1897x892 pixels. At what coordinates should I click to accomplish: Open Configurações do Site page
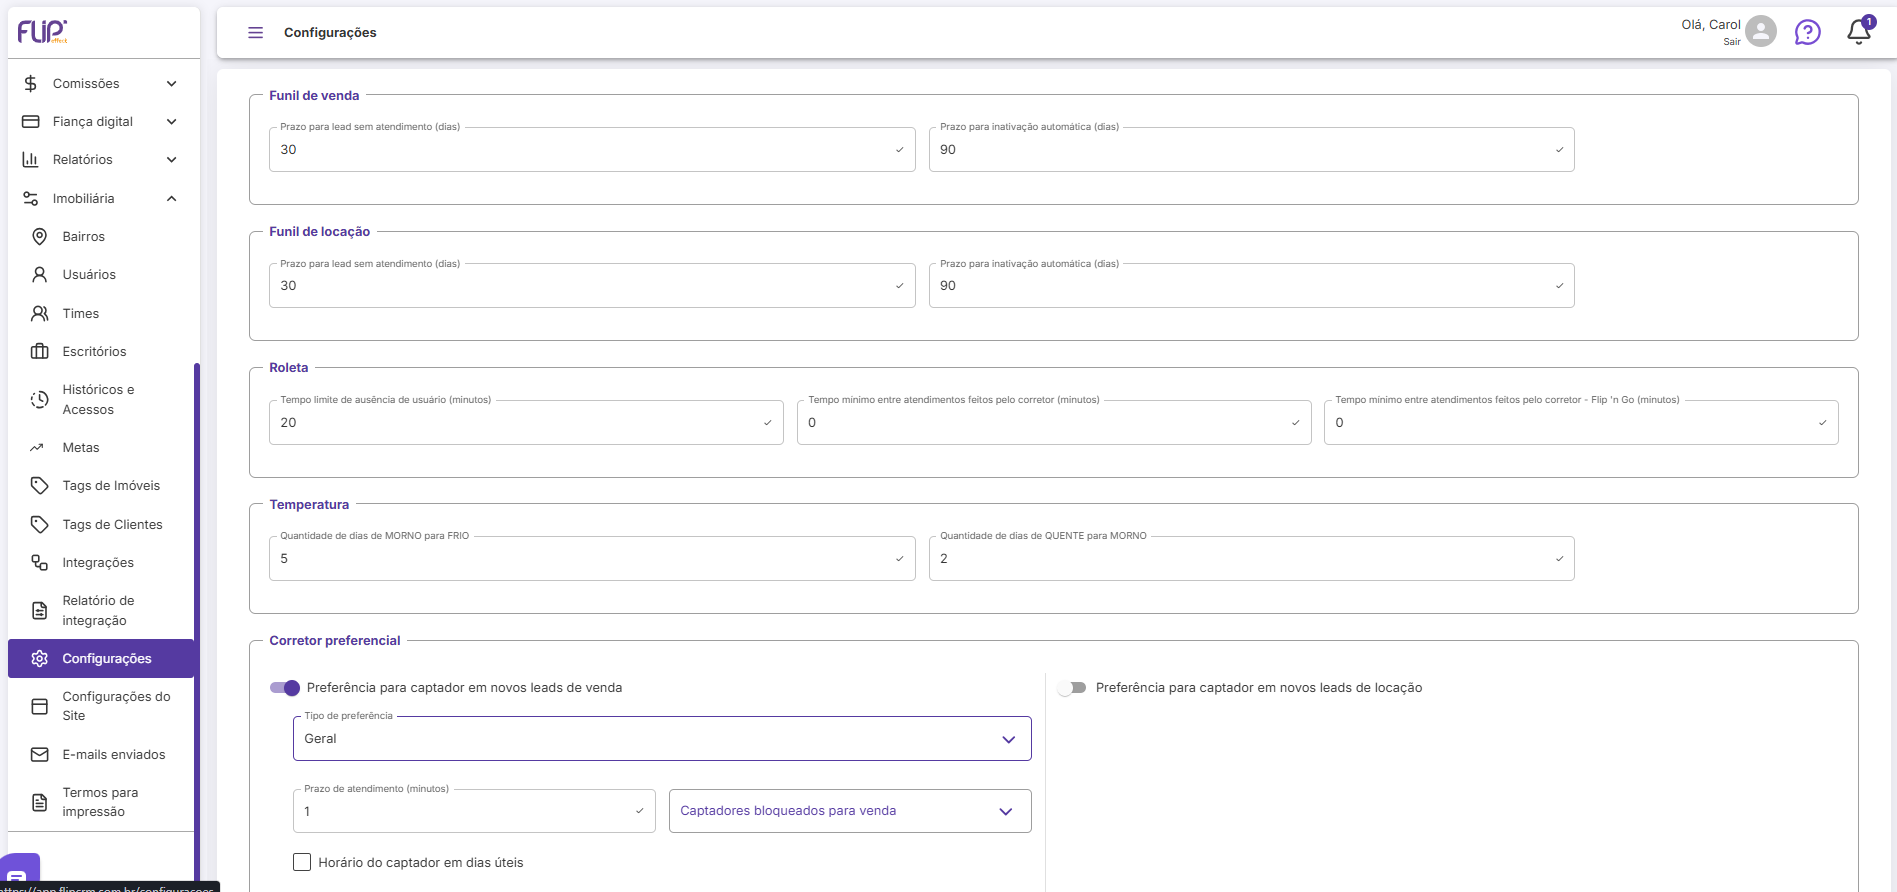[x=116, y=706]
